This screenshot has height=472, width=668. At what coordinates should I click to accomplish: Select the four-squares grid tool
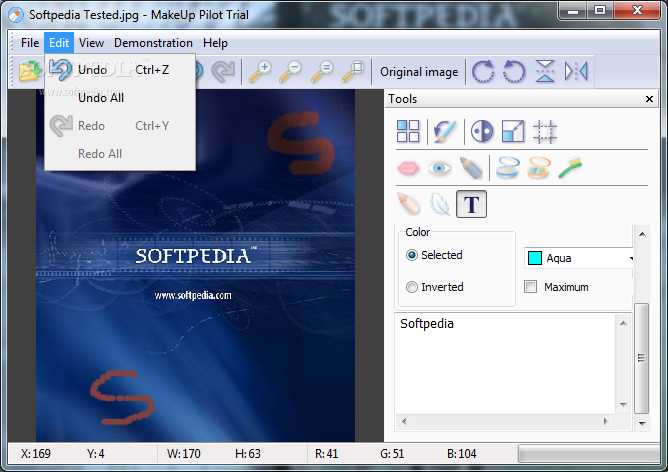pyautogui.click(x=408, y=131)
